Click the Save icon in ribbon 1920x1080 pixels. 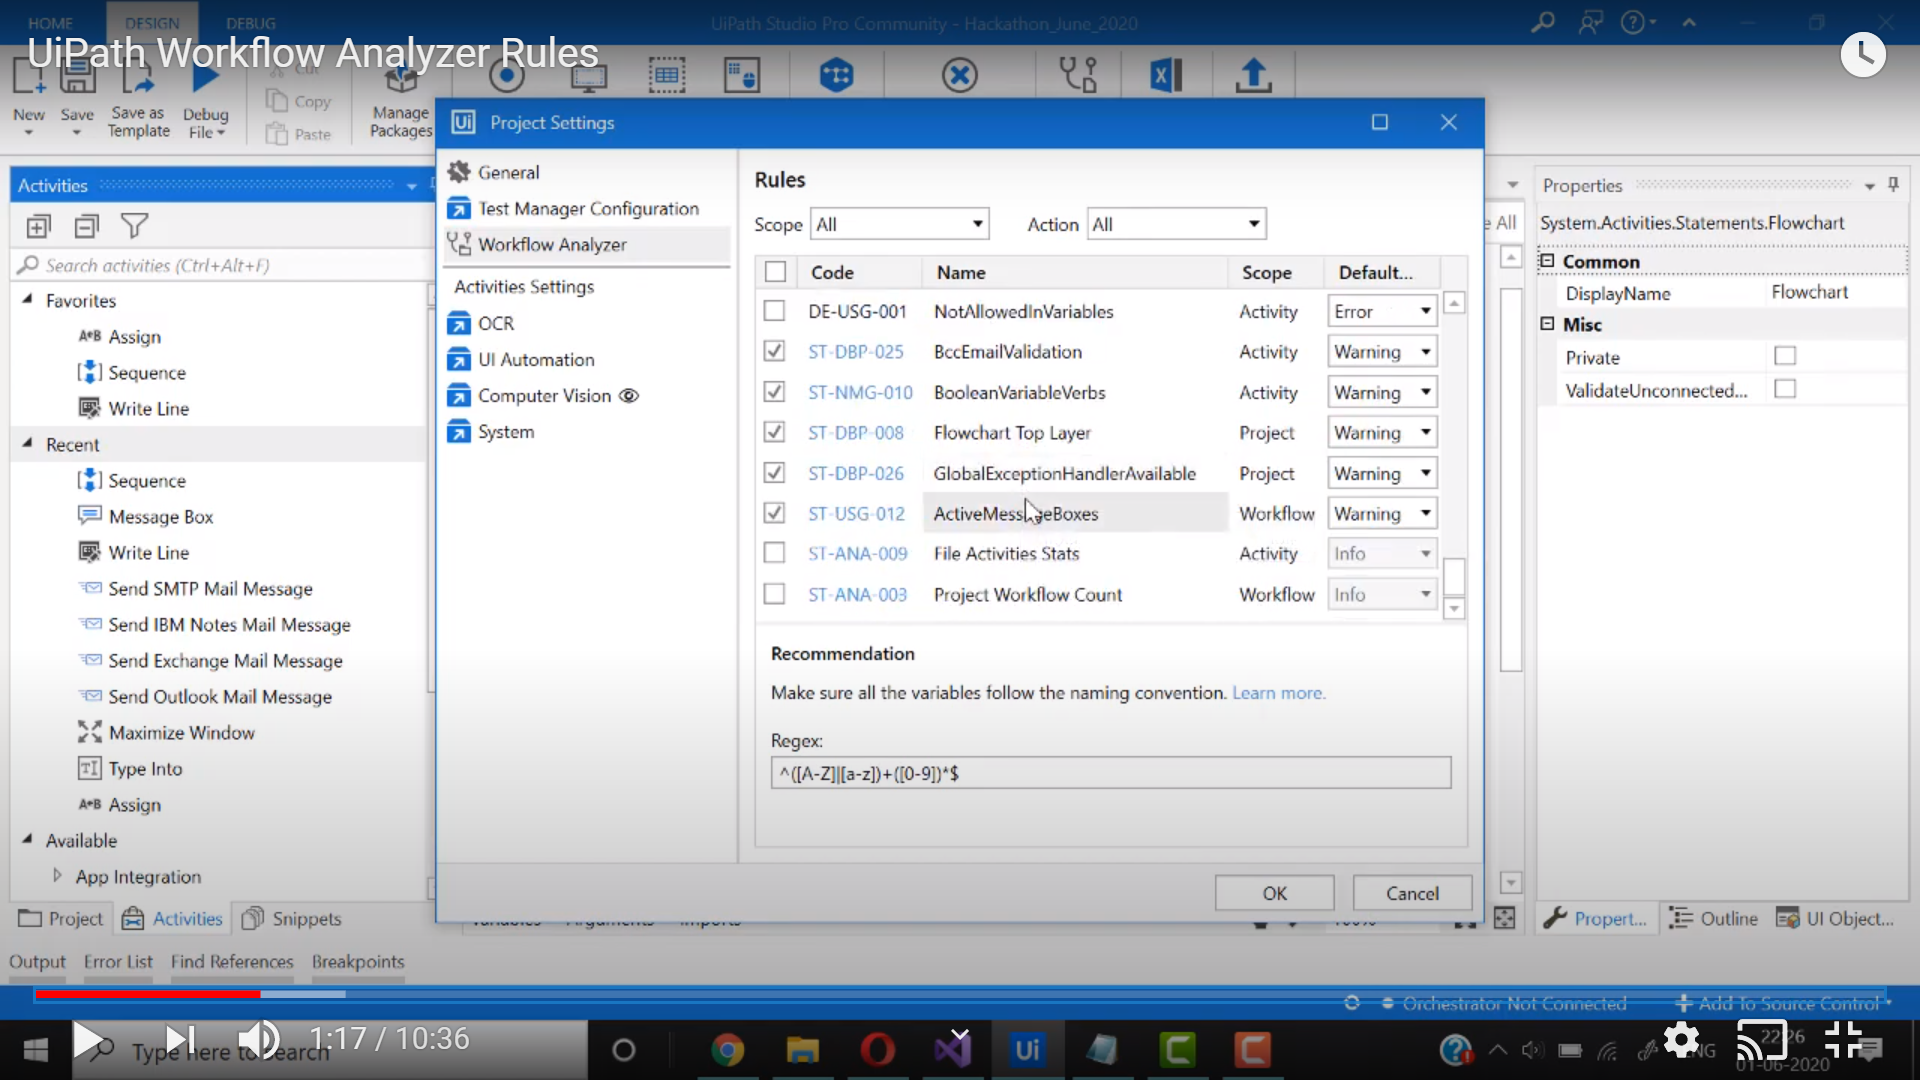77,76
